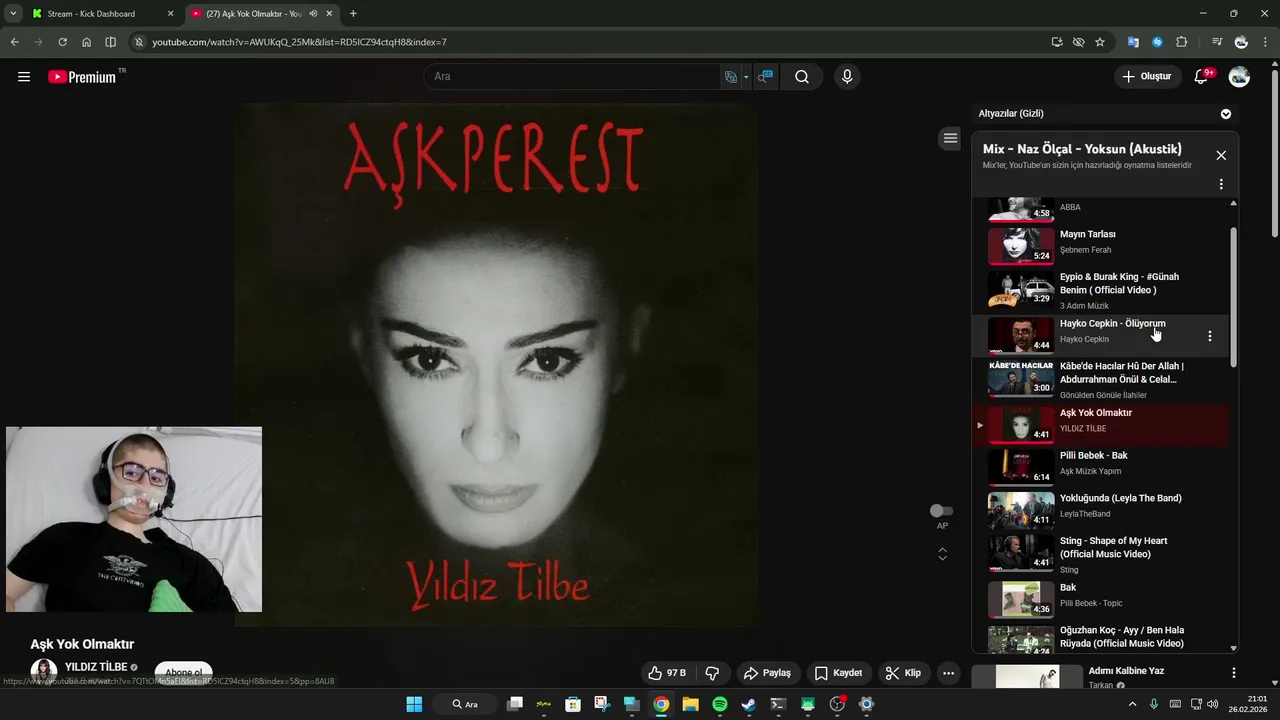The height and width of the screenshot is (720, 1280).
Task: Click the eye-slash icon in address bar
Action: pyautogui.click(x=1078, y=42)
